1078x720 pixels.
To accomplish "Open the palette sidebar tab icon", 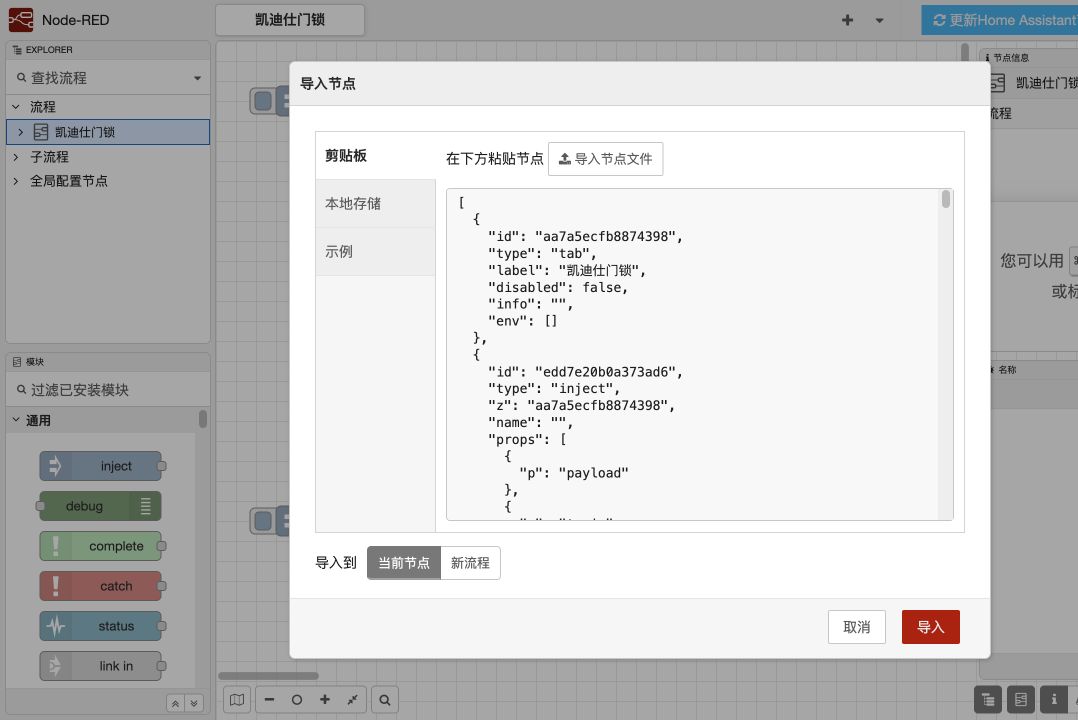I will coord(1021,700).
